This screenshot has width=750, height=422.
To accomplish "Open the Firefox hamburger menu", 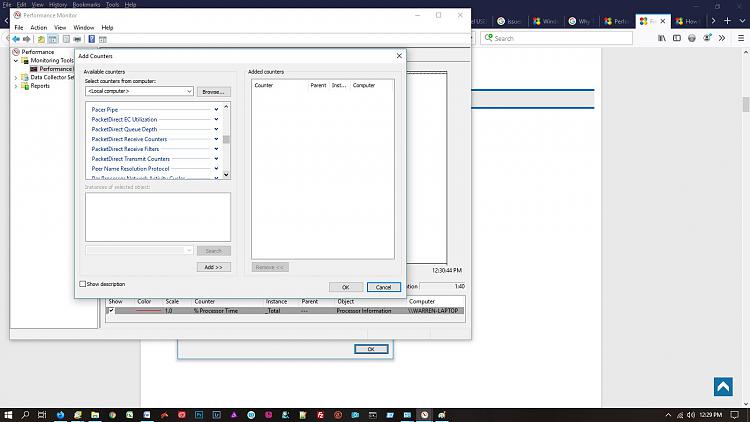I will tap(741, 38).
